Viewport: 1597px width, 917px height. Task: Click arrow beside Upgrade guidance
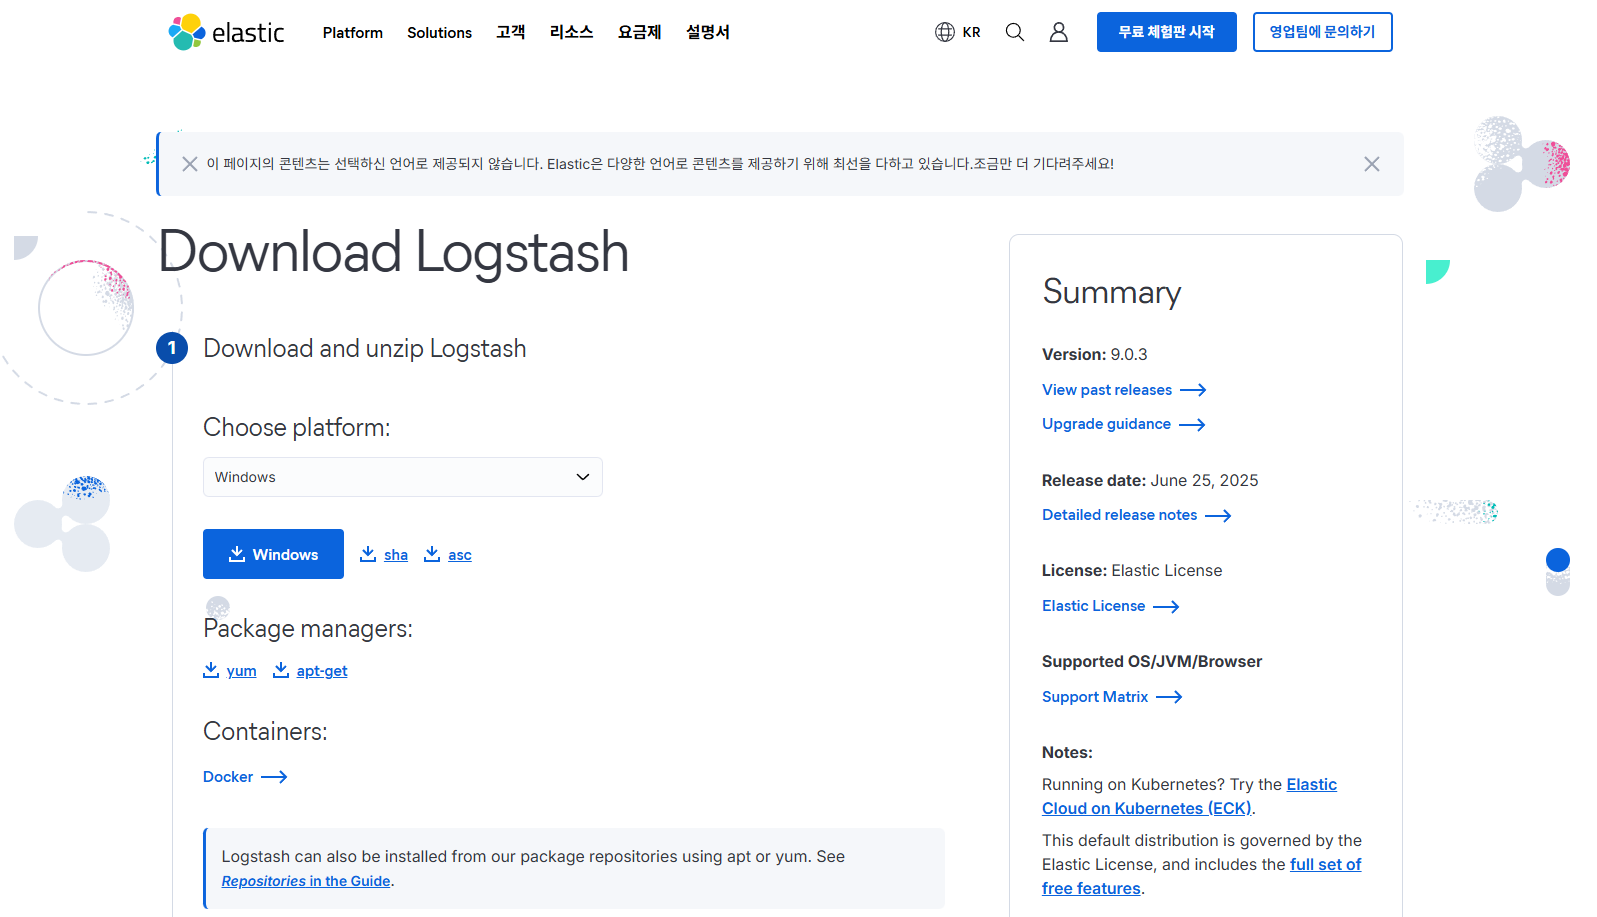(x=1192, y=425)
